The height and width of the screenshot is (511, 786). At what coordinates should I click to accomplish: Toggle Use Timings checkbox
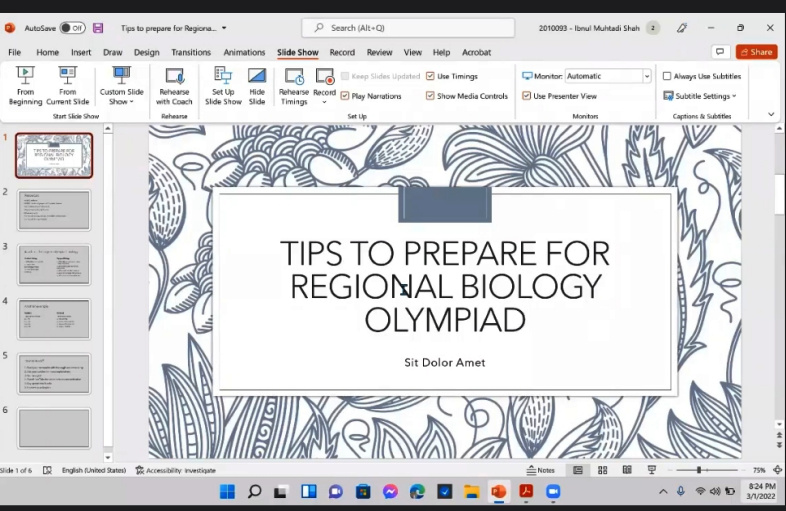[430, 76]
